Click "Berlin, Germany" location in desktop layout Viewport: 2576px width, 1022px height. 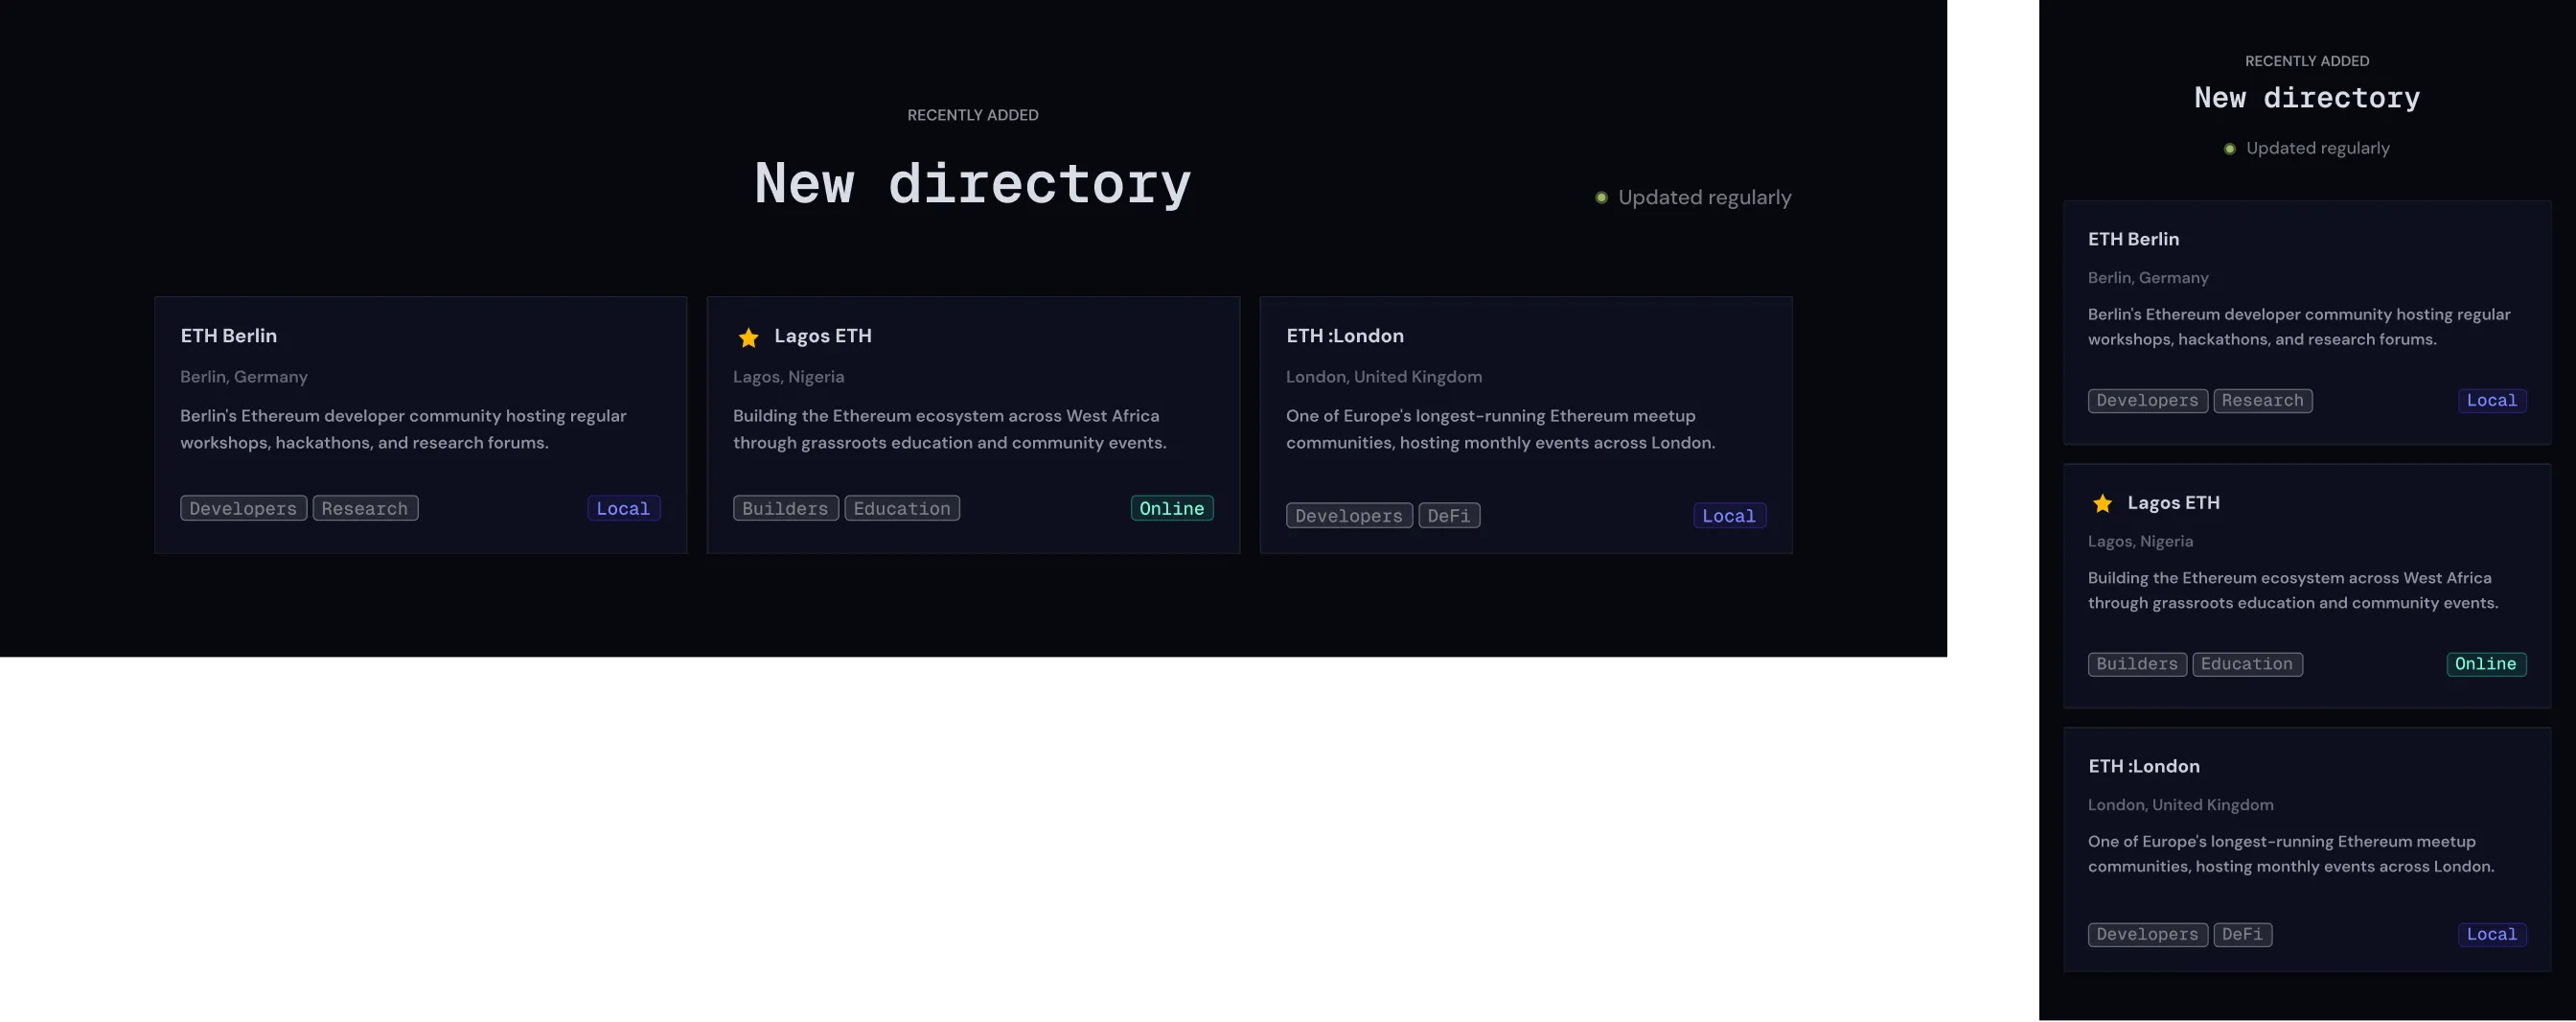pyautogui.click(x=244, y=377)
